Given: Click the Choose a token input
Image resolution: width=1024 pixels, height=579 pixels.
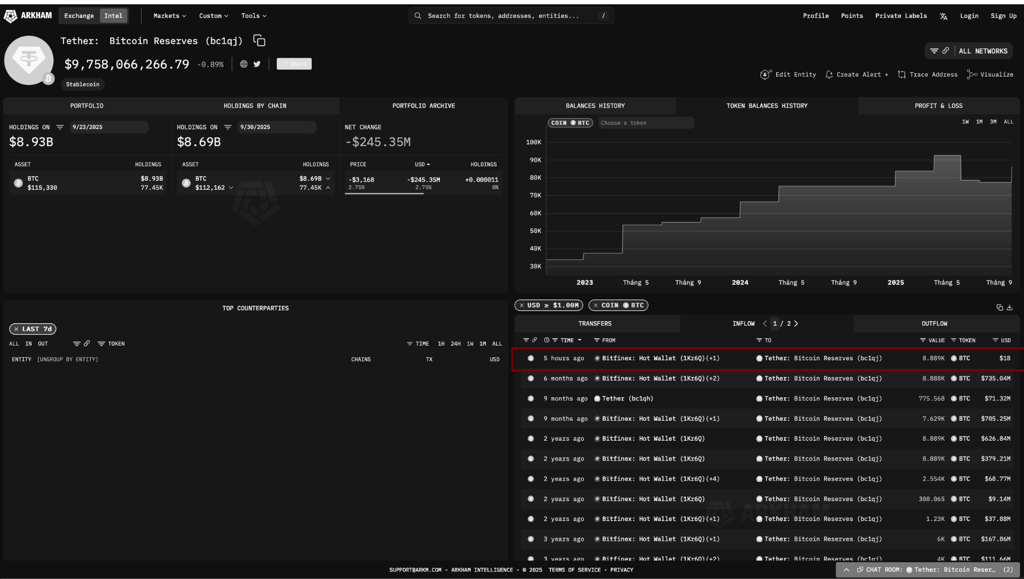Looking at the screenshot, I should pos(645,123).
